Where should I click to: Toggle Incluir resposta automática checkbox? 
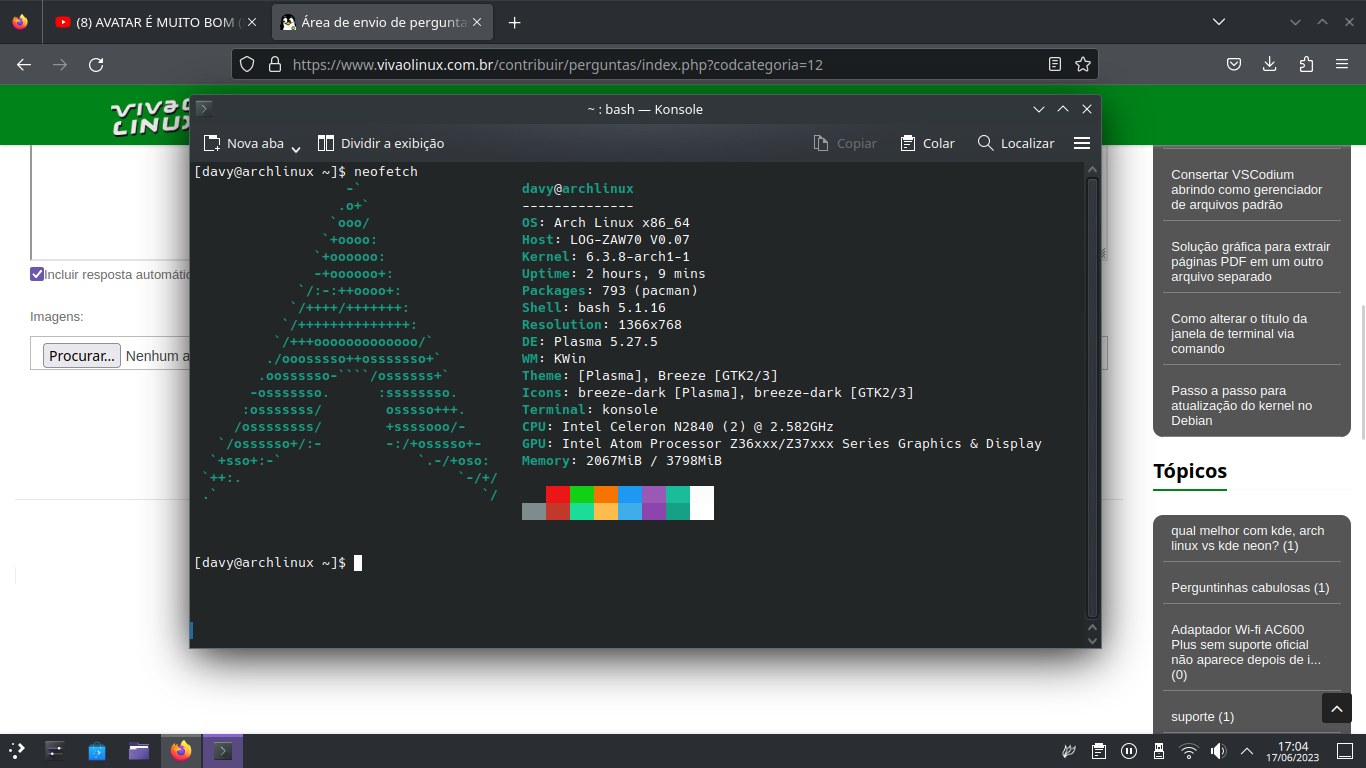(x=37, y=274)
